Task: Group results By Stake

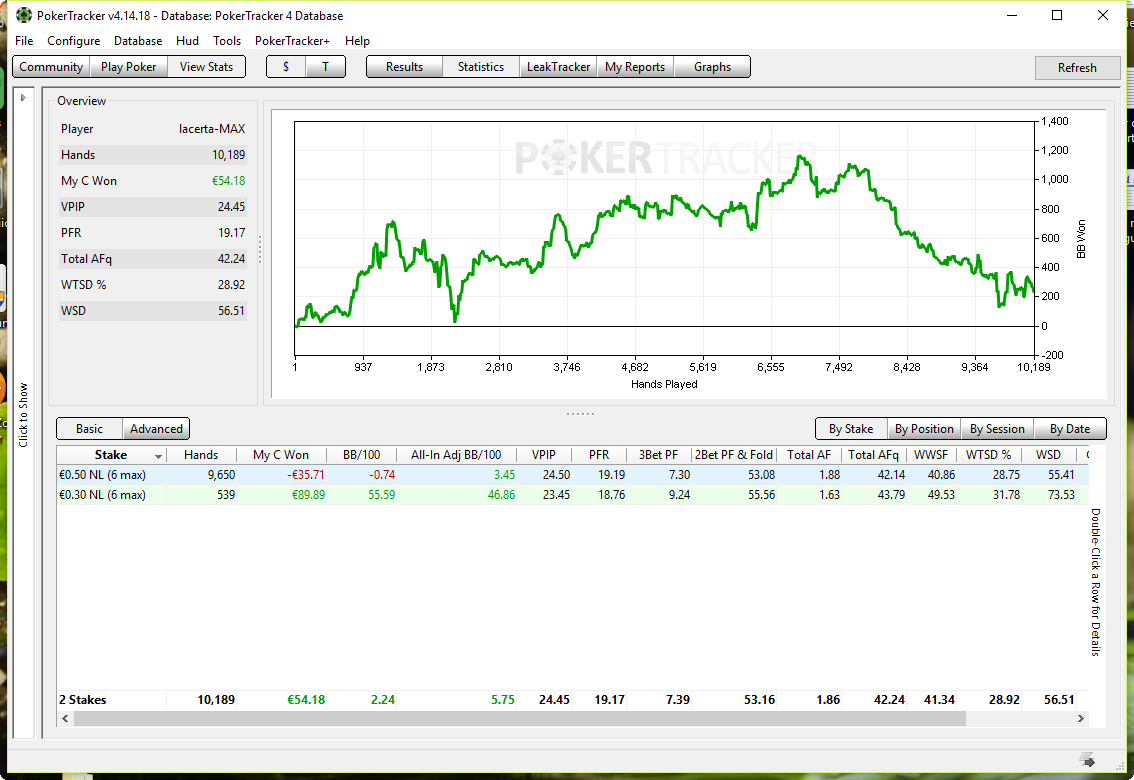Action: point(851,429)
